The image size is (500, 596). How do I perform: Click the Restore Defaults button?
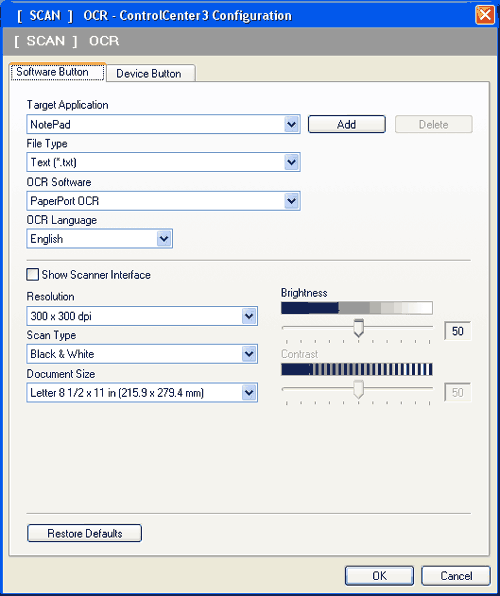(84, 533)
